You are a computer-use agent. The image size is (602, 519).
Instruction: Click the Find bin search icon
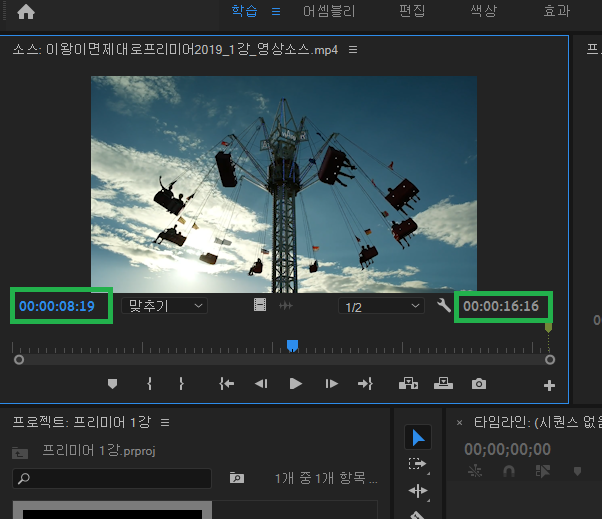point(236,478)
